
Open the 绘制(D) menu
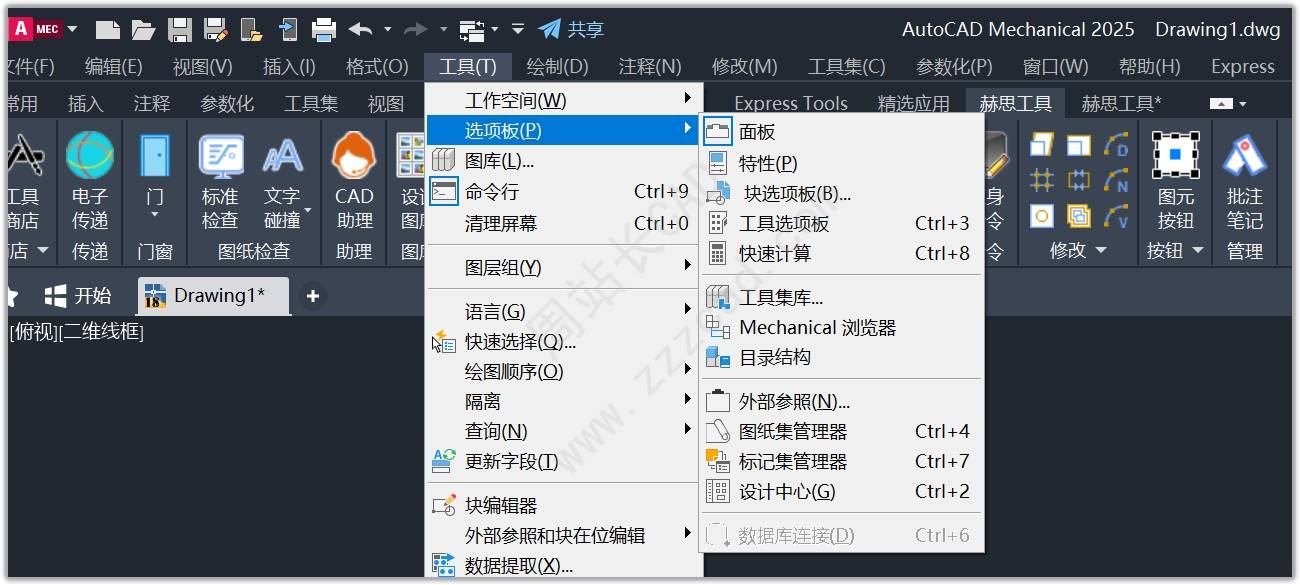coord(557,67)
